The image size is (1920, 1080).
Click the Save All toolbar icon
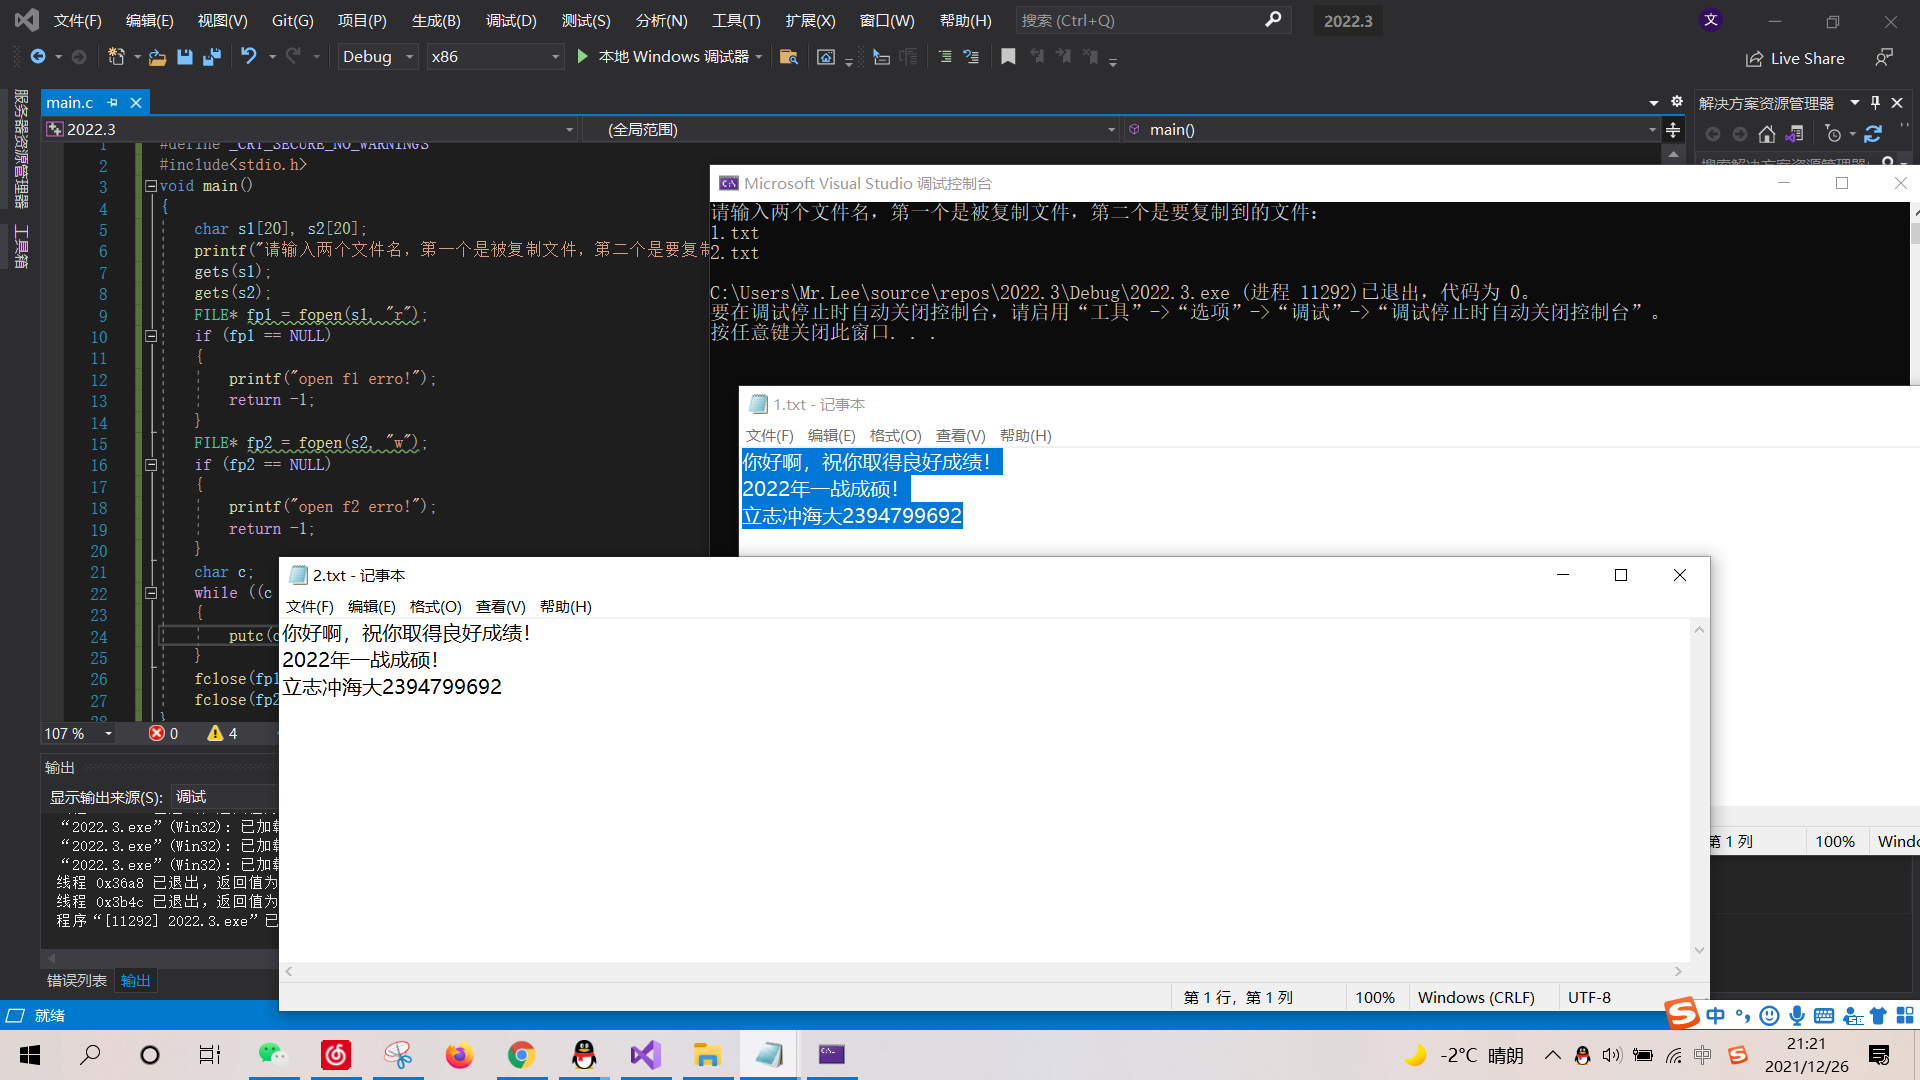pyautogui.click(x=212, y=57)
